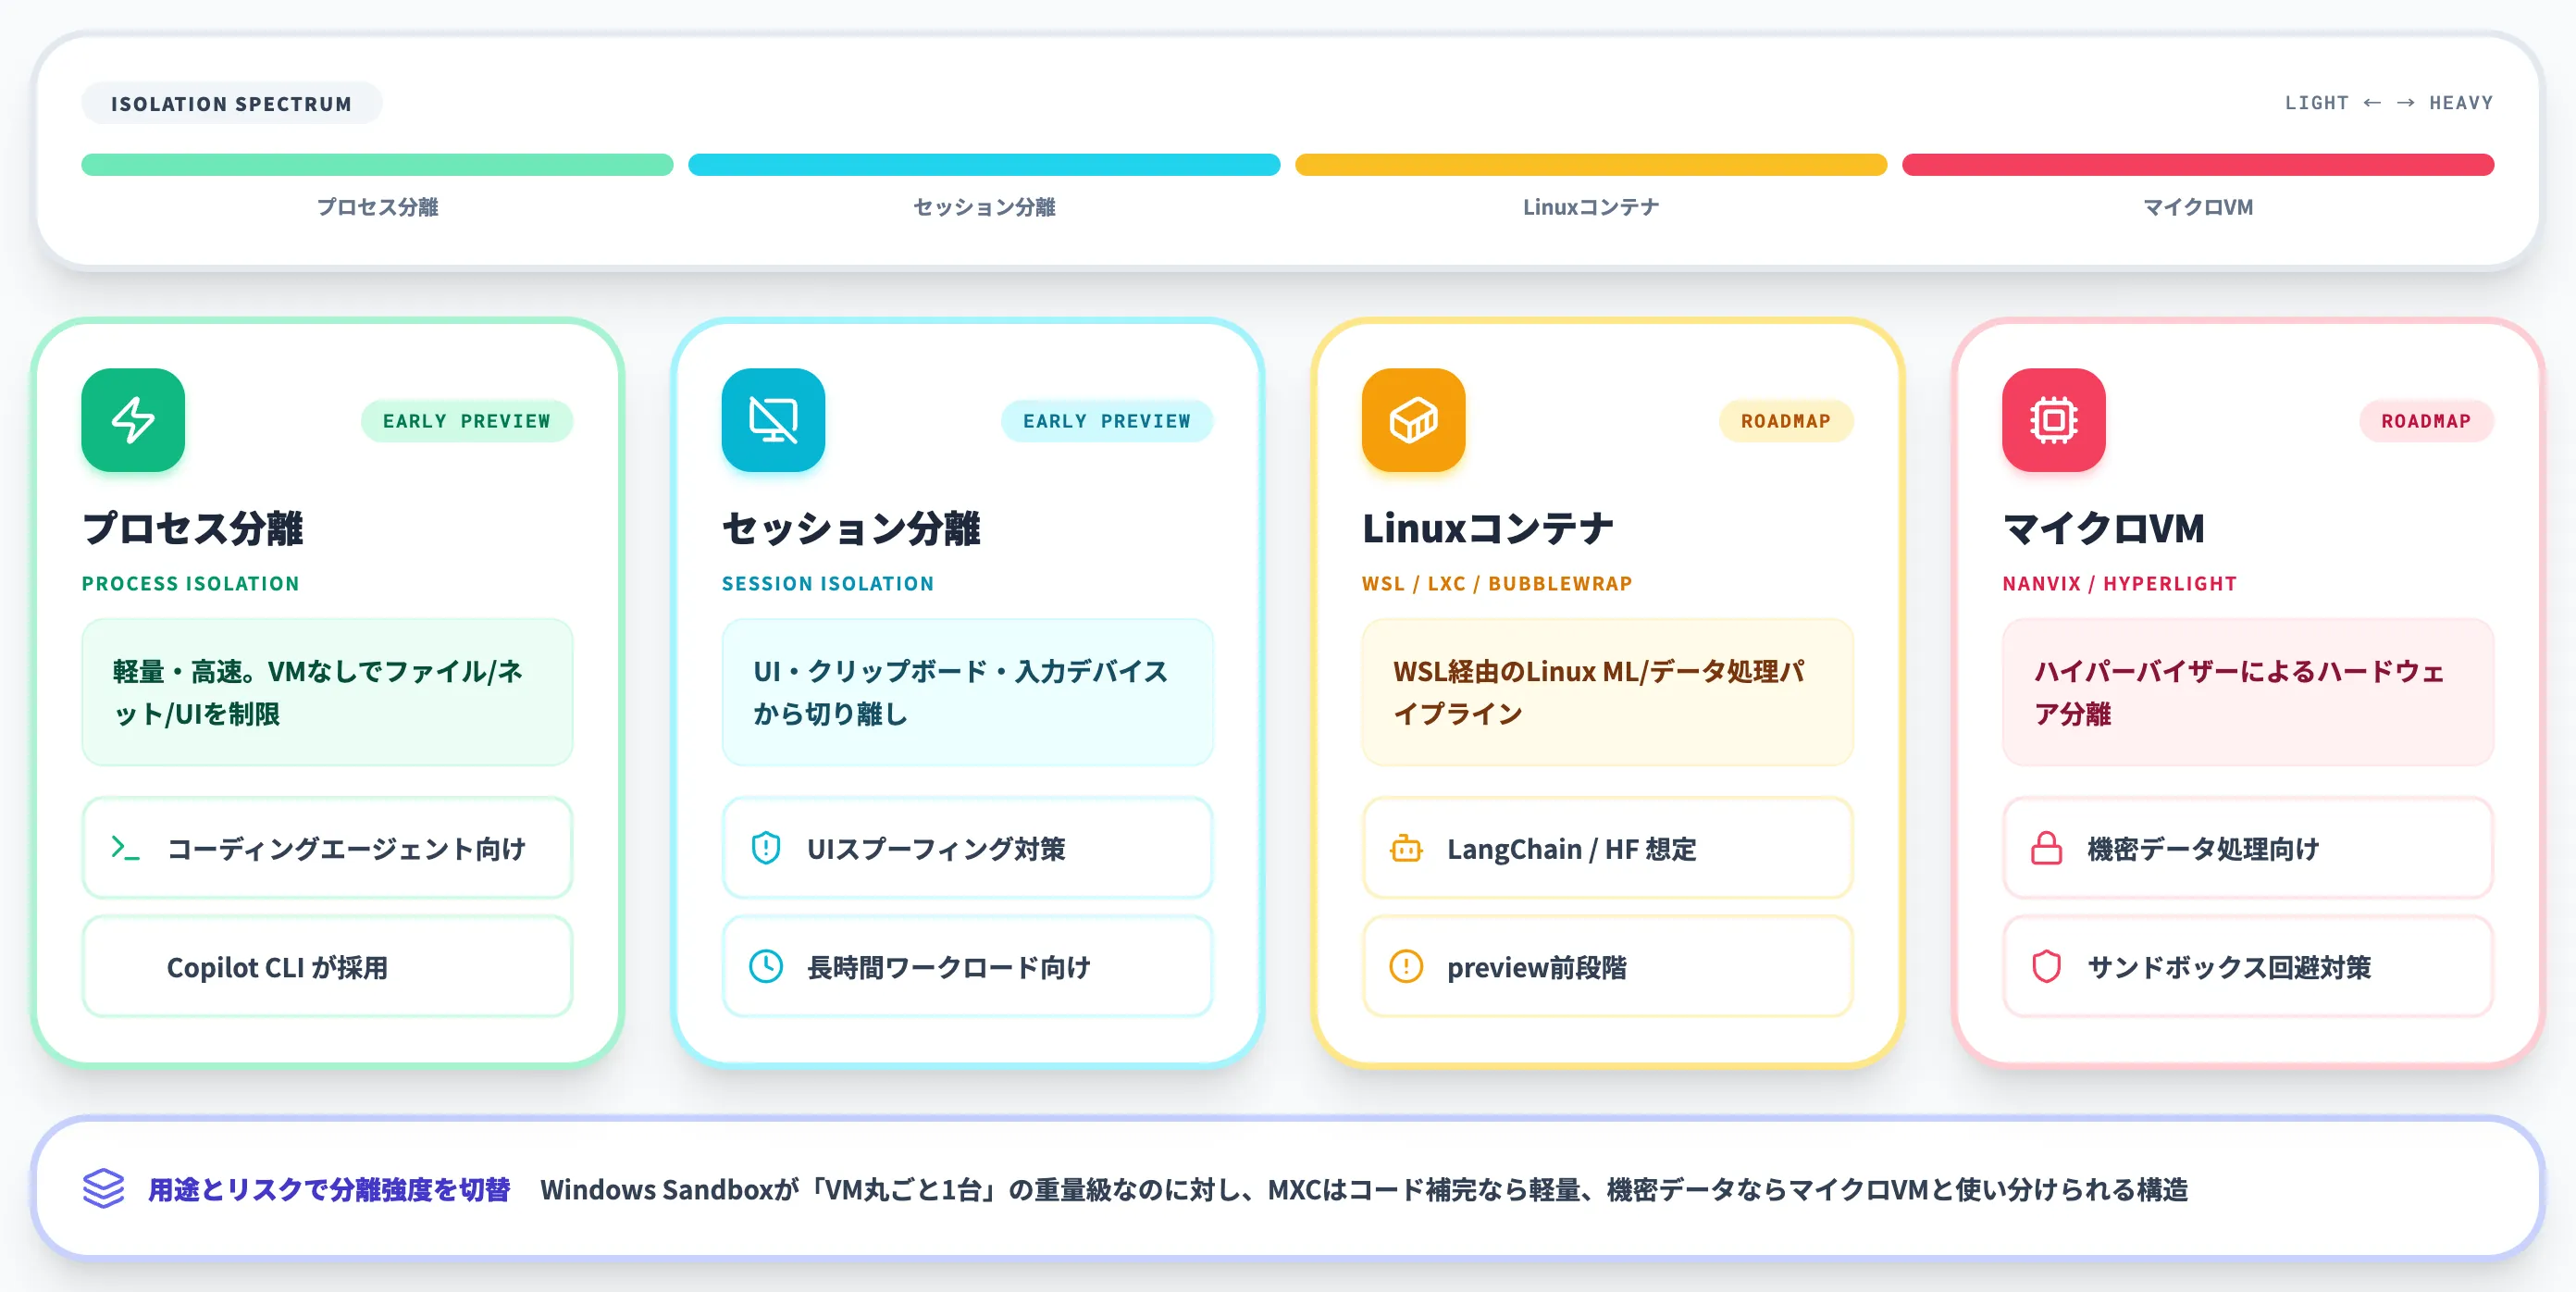2576x1292 pixels.
Task: Click the ROADMAP badge on マイクロVM card
Action: [x=2426, y=421]
